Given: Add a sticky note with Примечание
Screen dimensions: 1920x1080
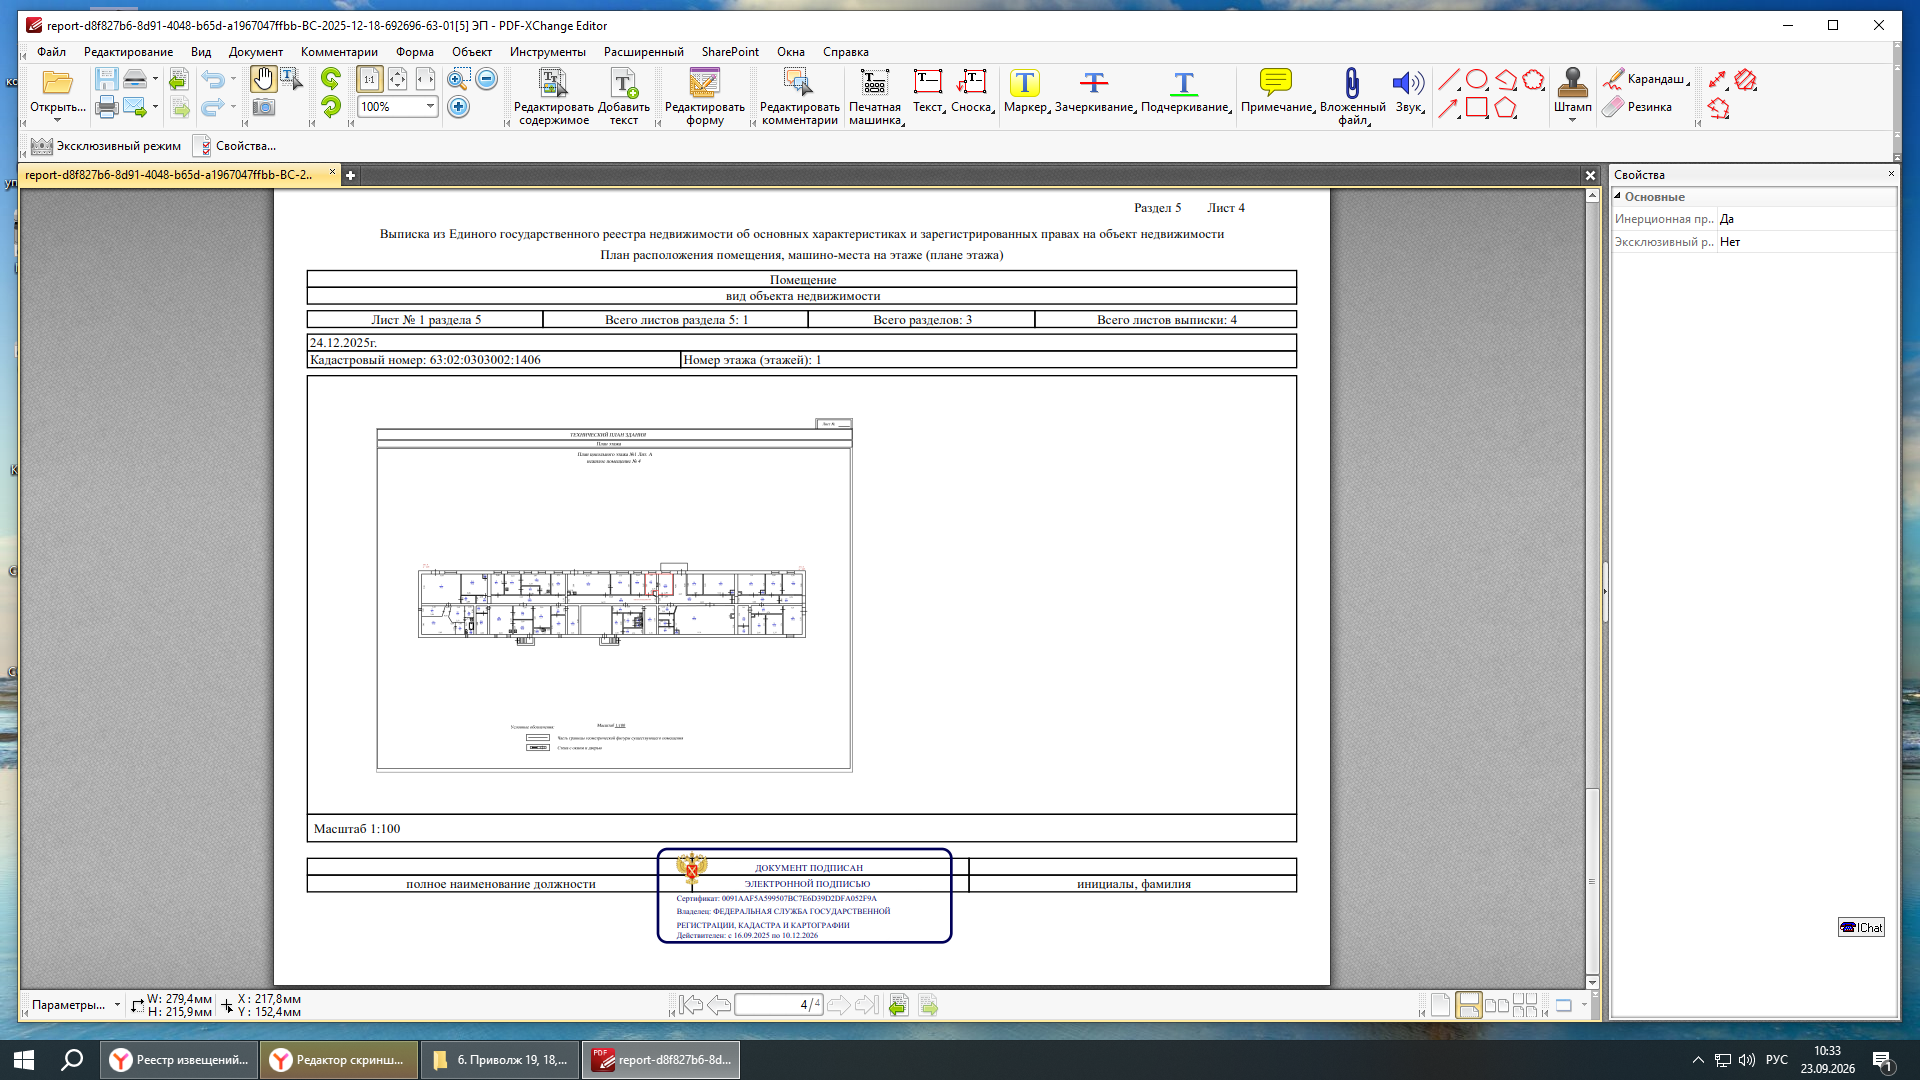Looking at the screenshot, I should (1276, 83).
